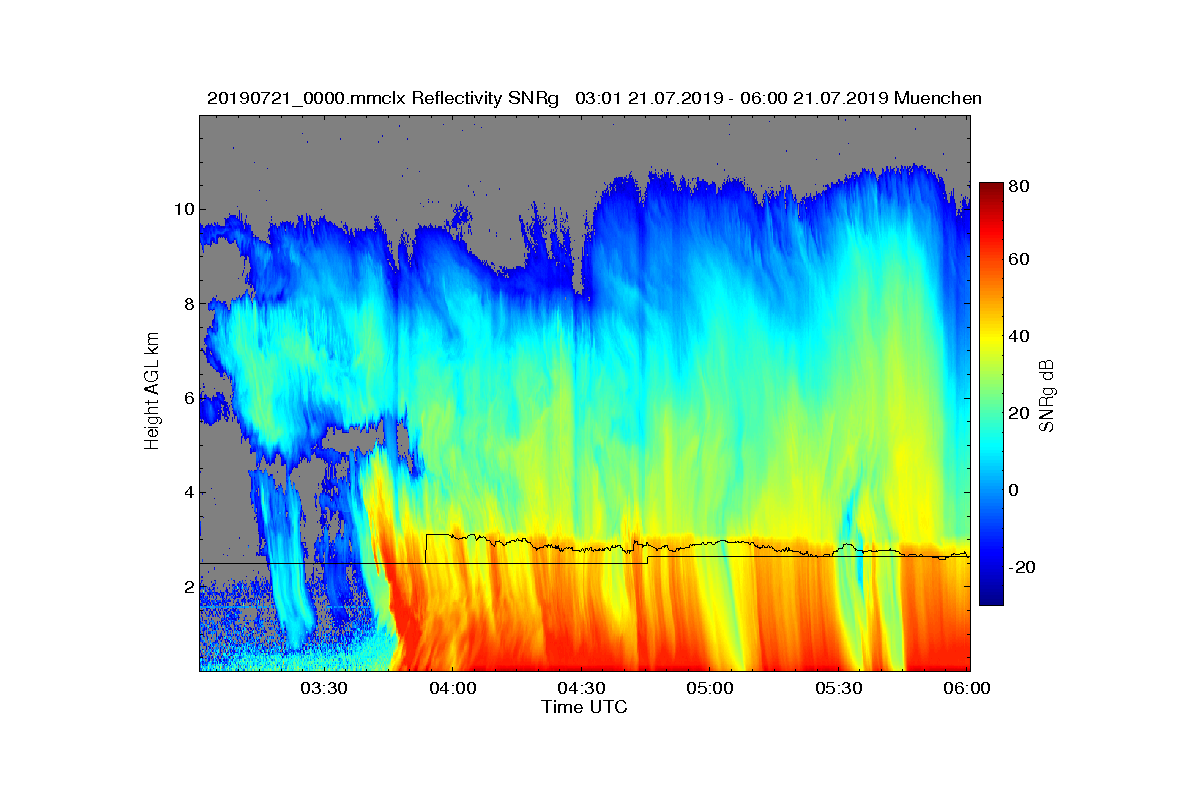The height and width of the screenshot is (800, 1200).
Task: Click the 04:00 time tick label
Action: pos(453,688)
